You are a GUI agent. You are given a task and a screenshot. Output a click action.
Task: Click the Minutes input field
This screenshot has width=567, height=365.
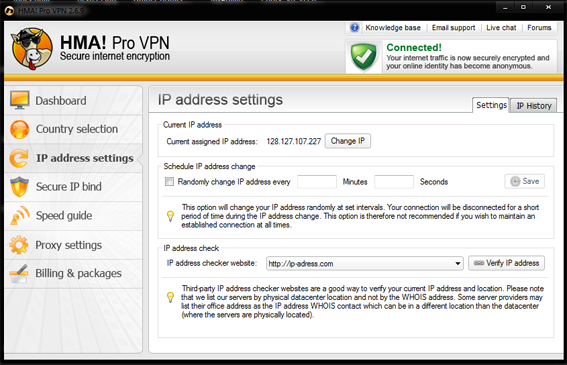tap(317, 182)
